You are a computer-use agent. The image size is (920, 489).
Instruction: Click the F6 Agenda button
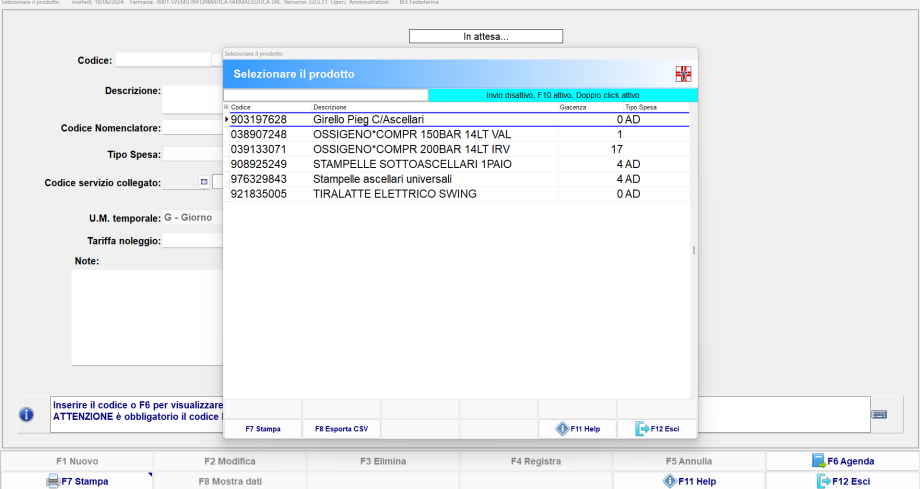(x=842, y=461)
